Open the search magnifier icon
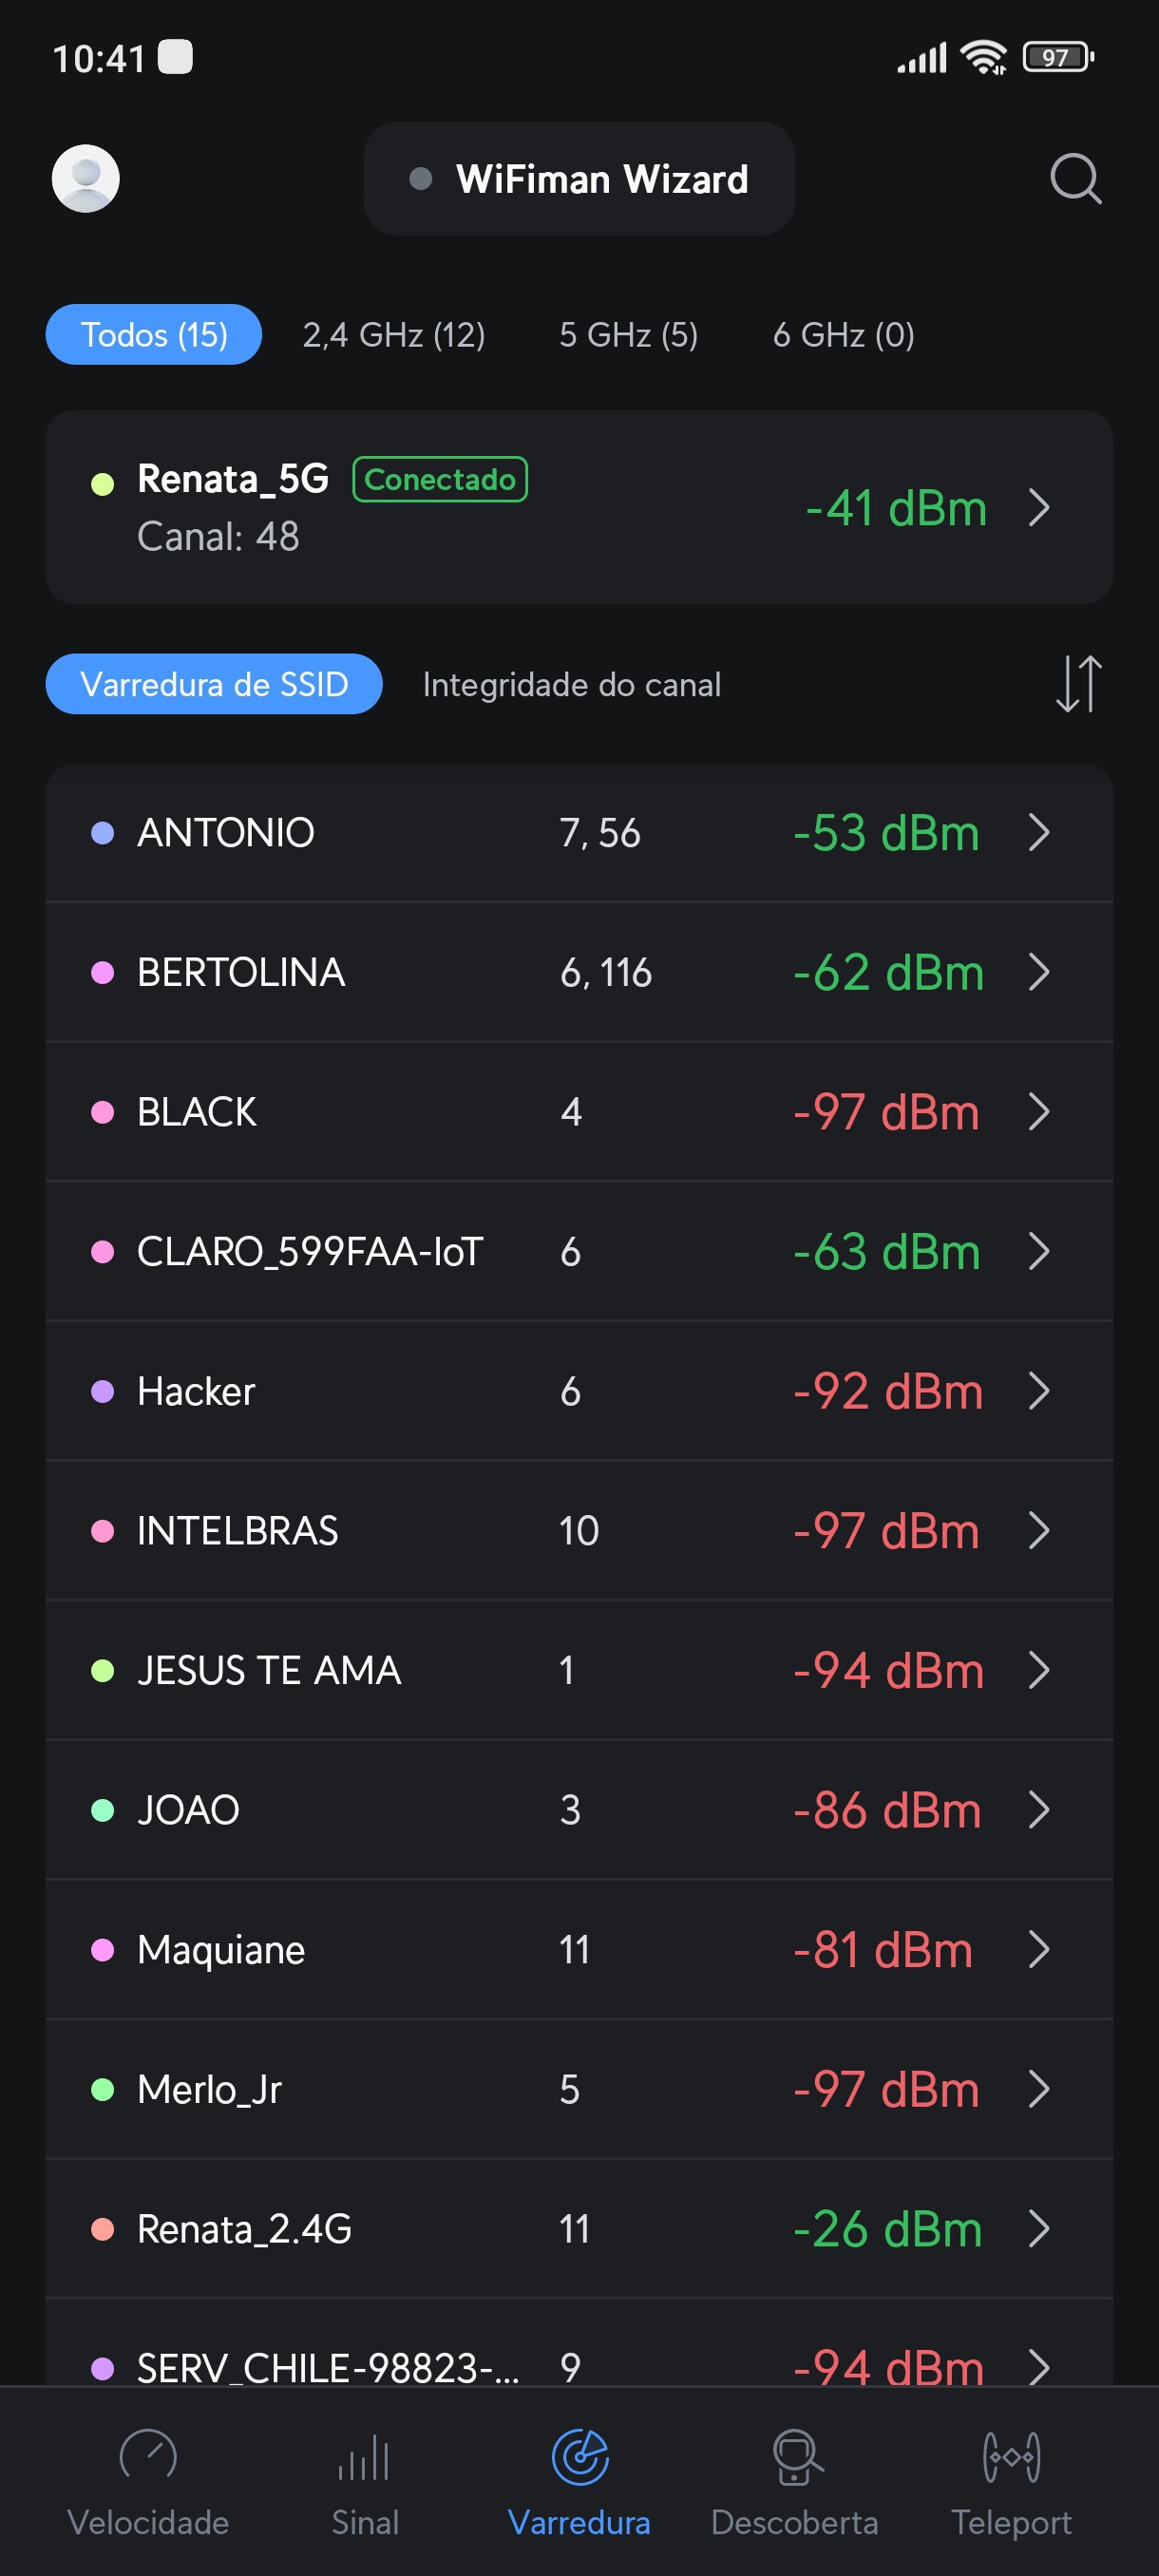The image size is (1159, 2576). [x=1075, y=179]
